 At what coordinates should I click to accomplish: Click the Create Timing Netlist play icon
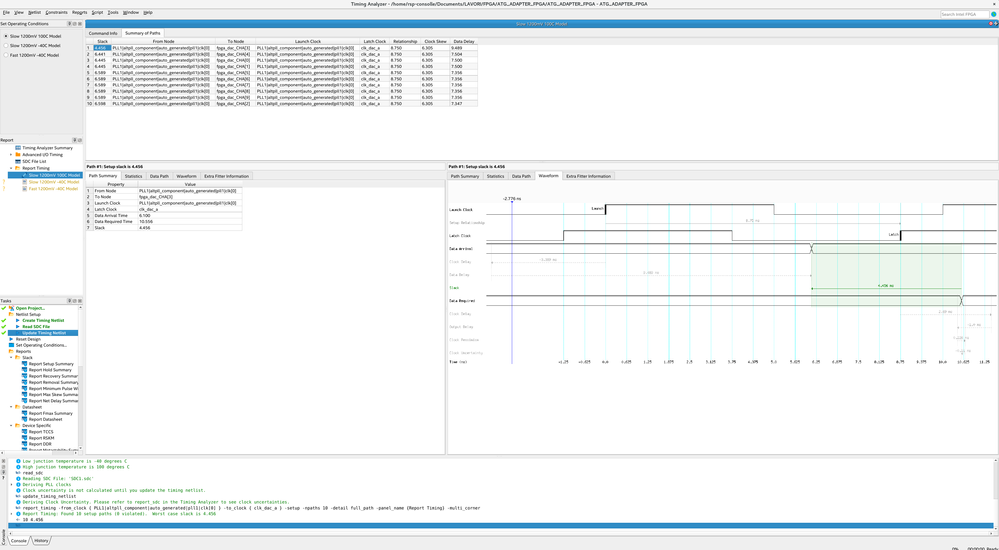point(18,321)
